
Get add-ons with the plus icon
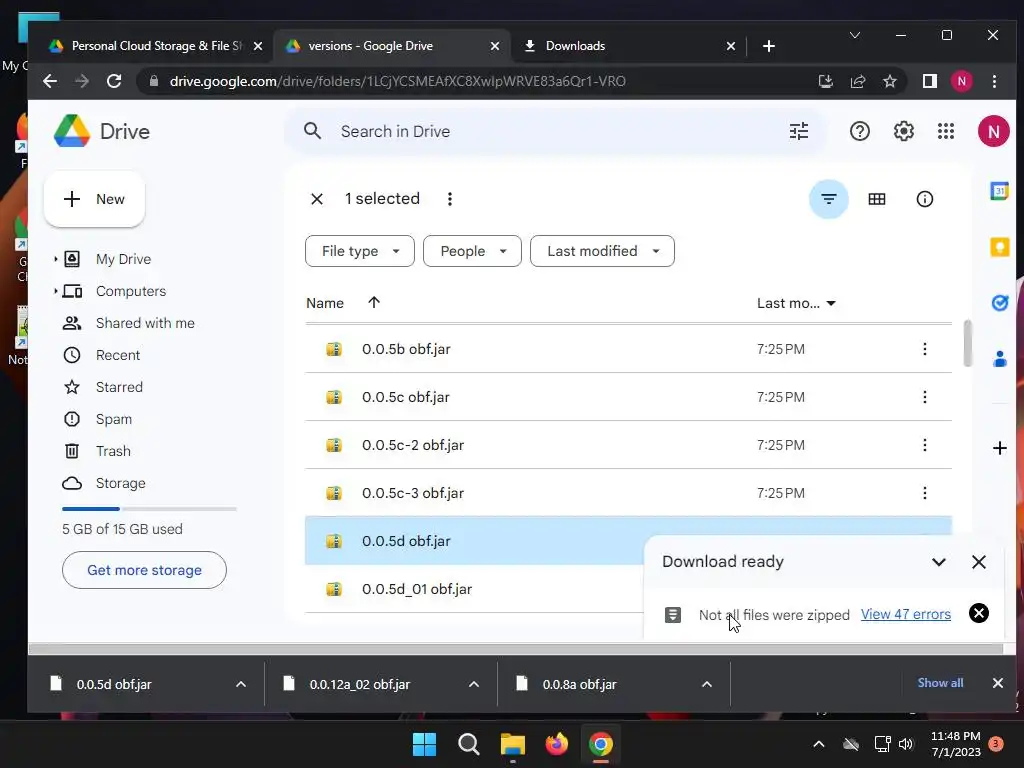pos(999,448)
